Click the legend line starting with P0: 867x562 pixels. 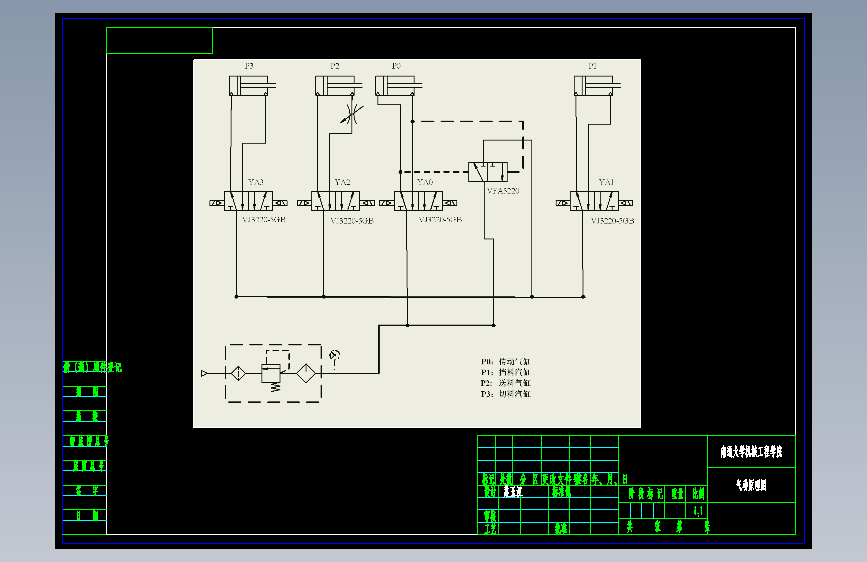(506, 362)
